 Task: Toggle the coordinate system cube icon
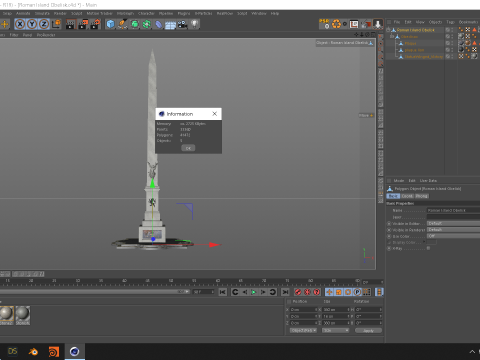point(56,24)
